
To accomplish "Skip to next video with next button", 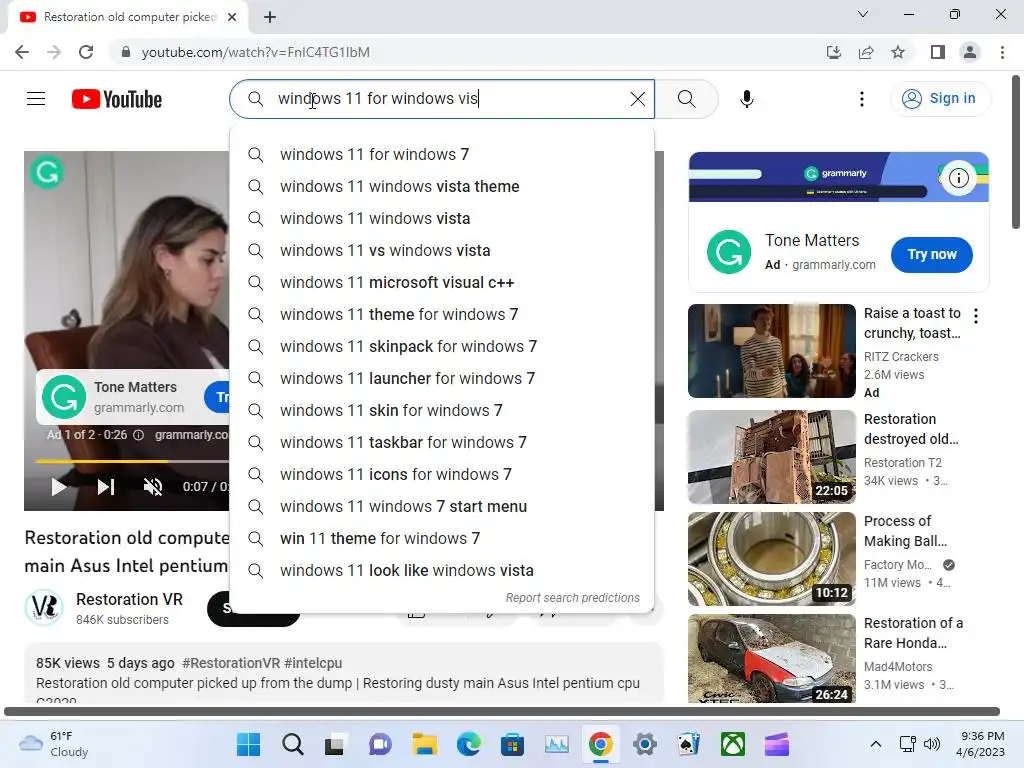I will point(106,487).
